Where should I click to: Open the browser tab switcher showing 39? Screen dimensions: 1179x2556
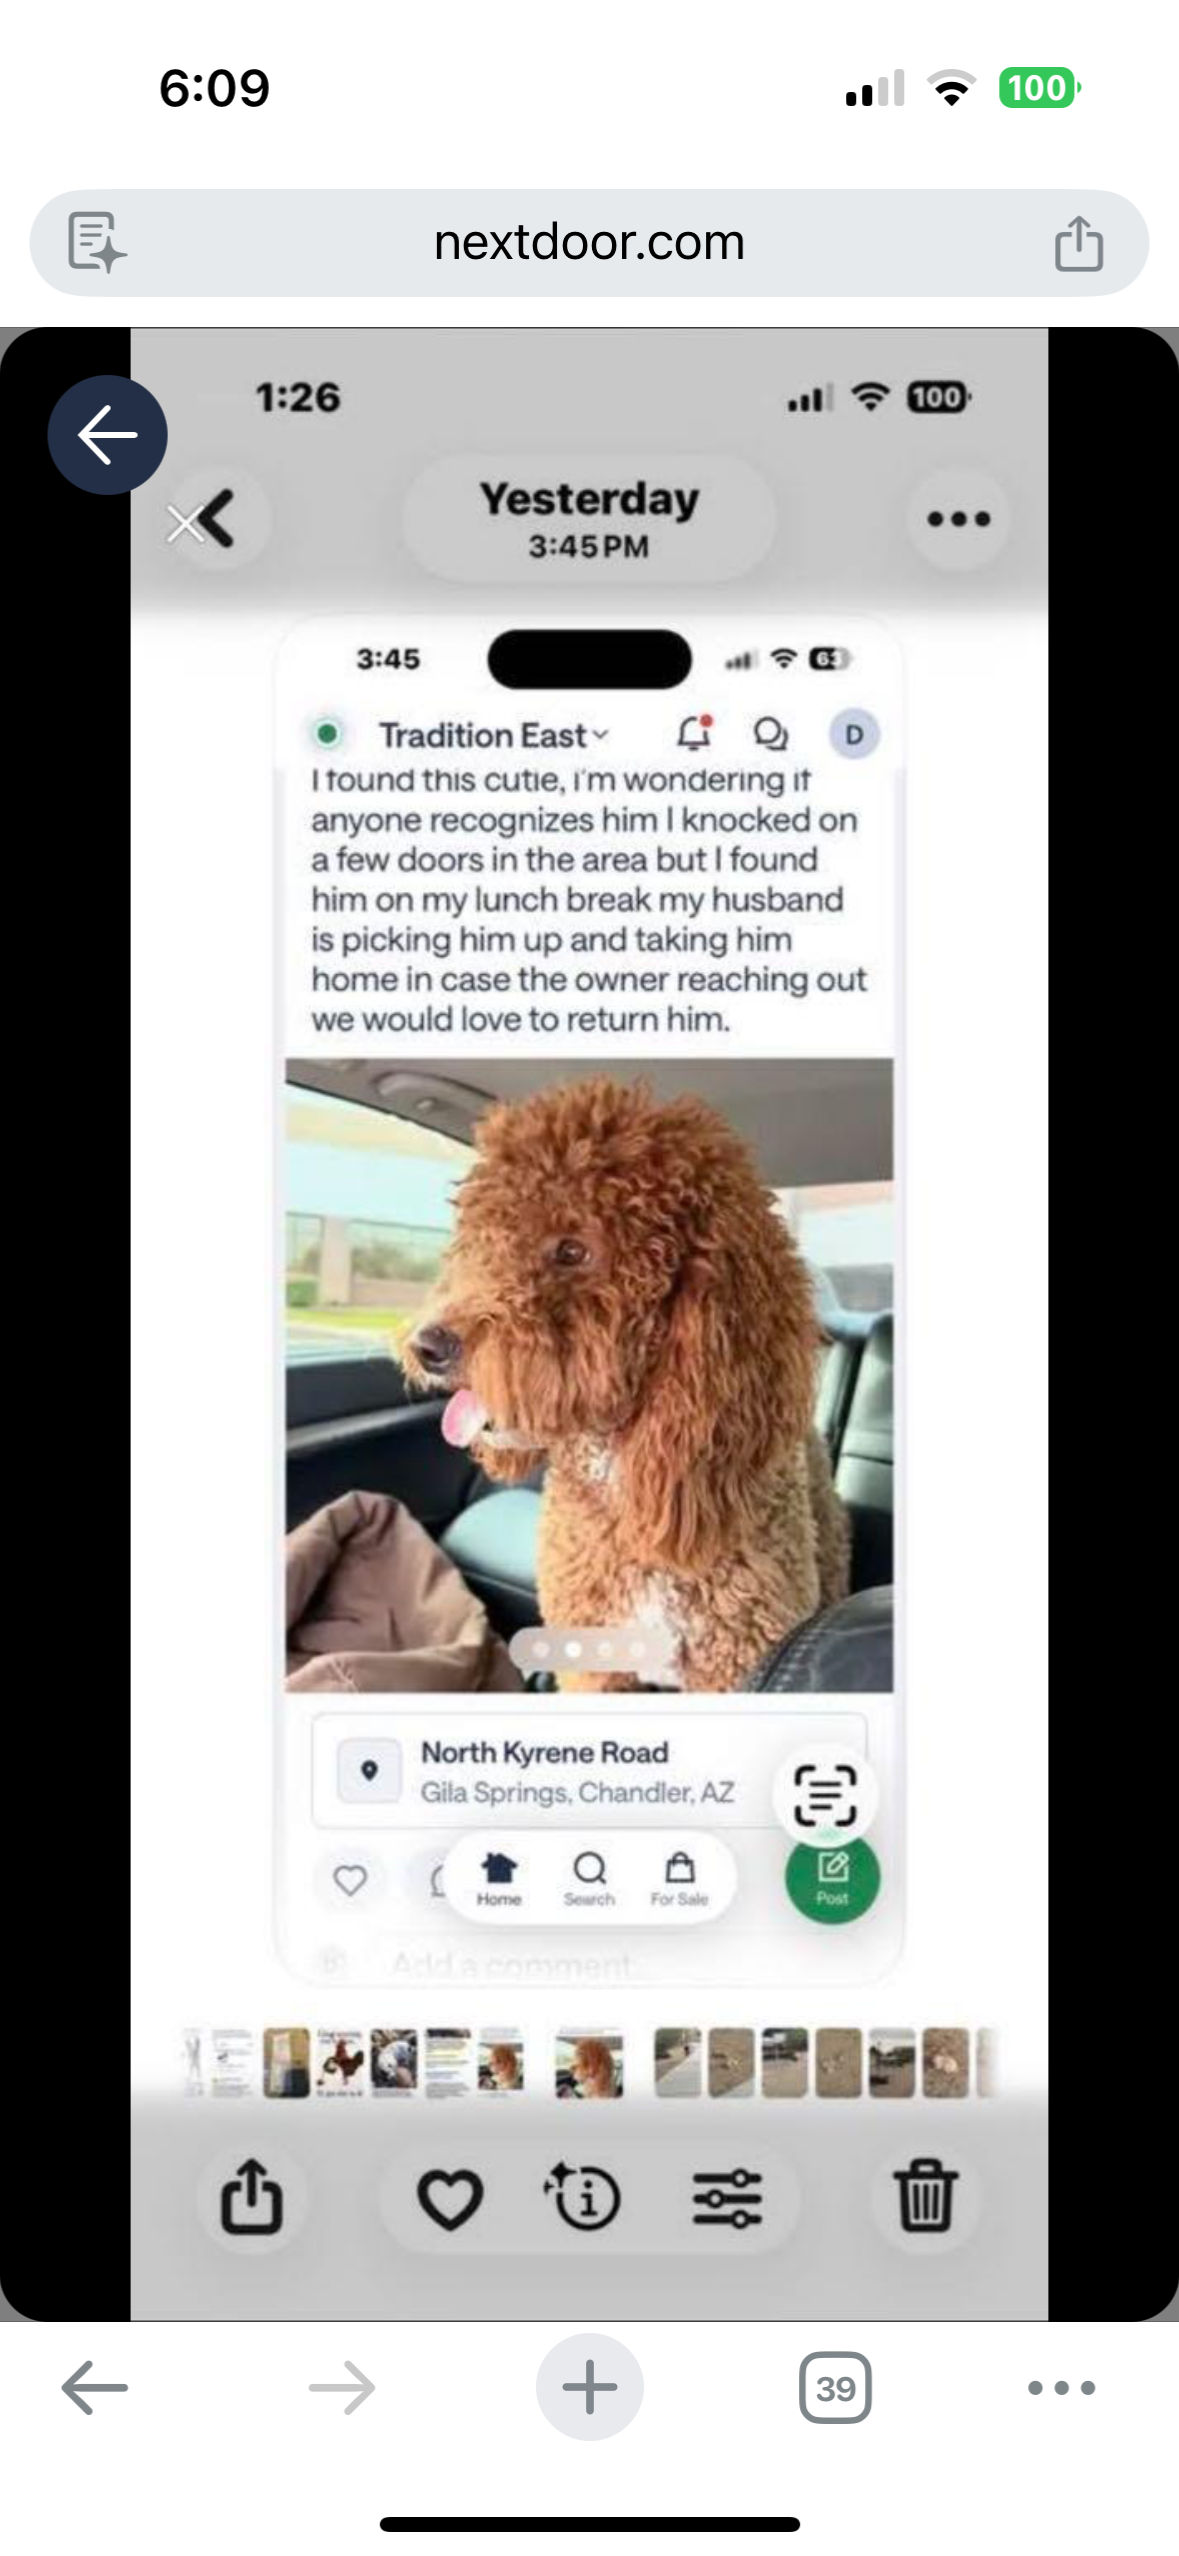[835, 2388]
